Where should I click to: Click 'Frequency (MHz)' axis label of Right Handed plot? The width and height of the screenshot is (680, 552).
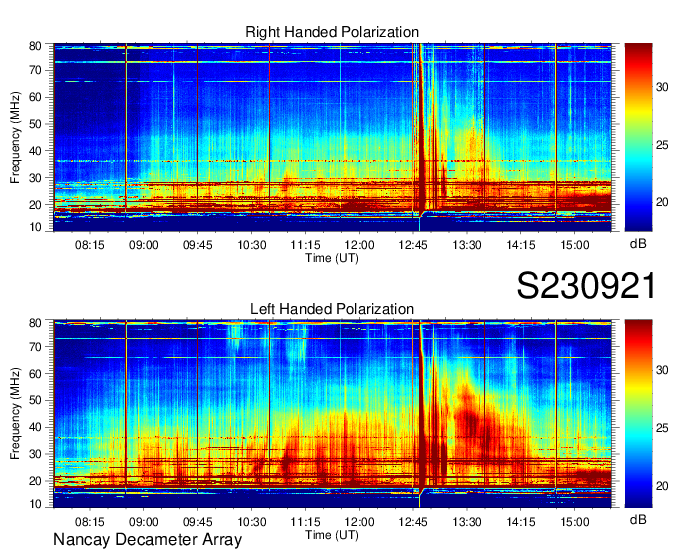(x=16, y=137)
